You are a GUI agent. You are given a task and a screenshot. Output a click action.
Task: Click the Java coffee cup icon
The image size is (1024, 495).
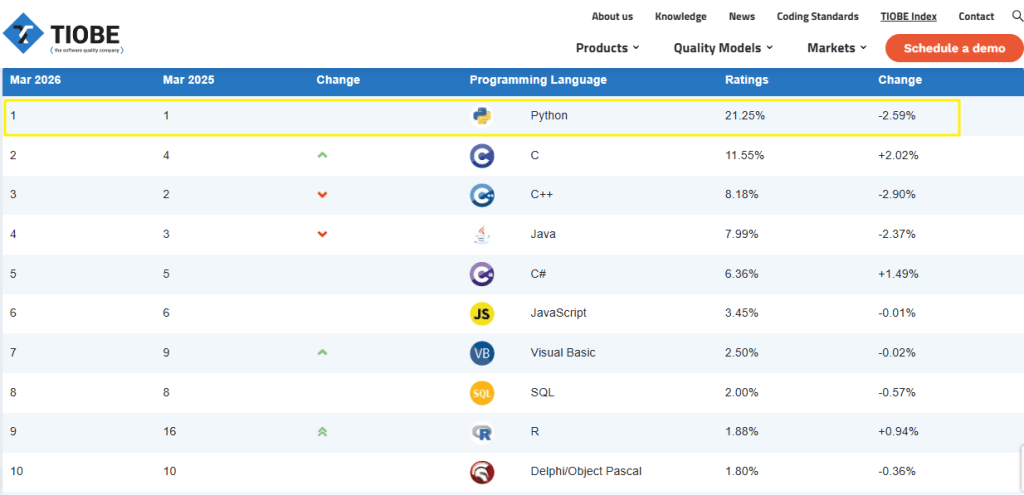coord(482,235)
